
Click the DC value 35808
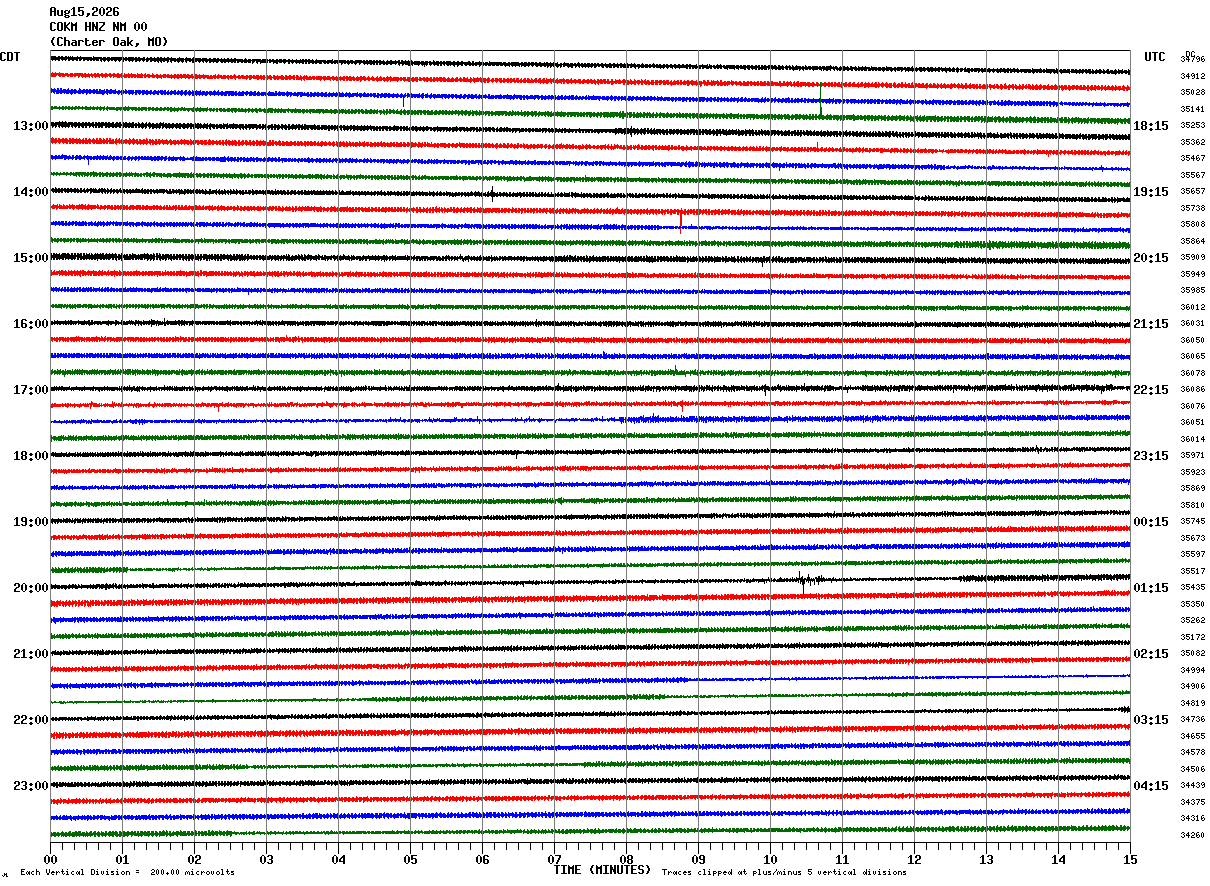pos(1192,225)
